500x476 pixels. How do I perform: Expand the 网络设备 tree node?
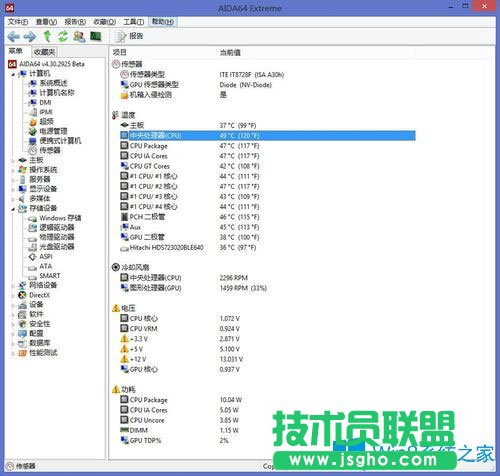13,286
